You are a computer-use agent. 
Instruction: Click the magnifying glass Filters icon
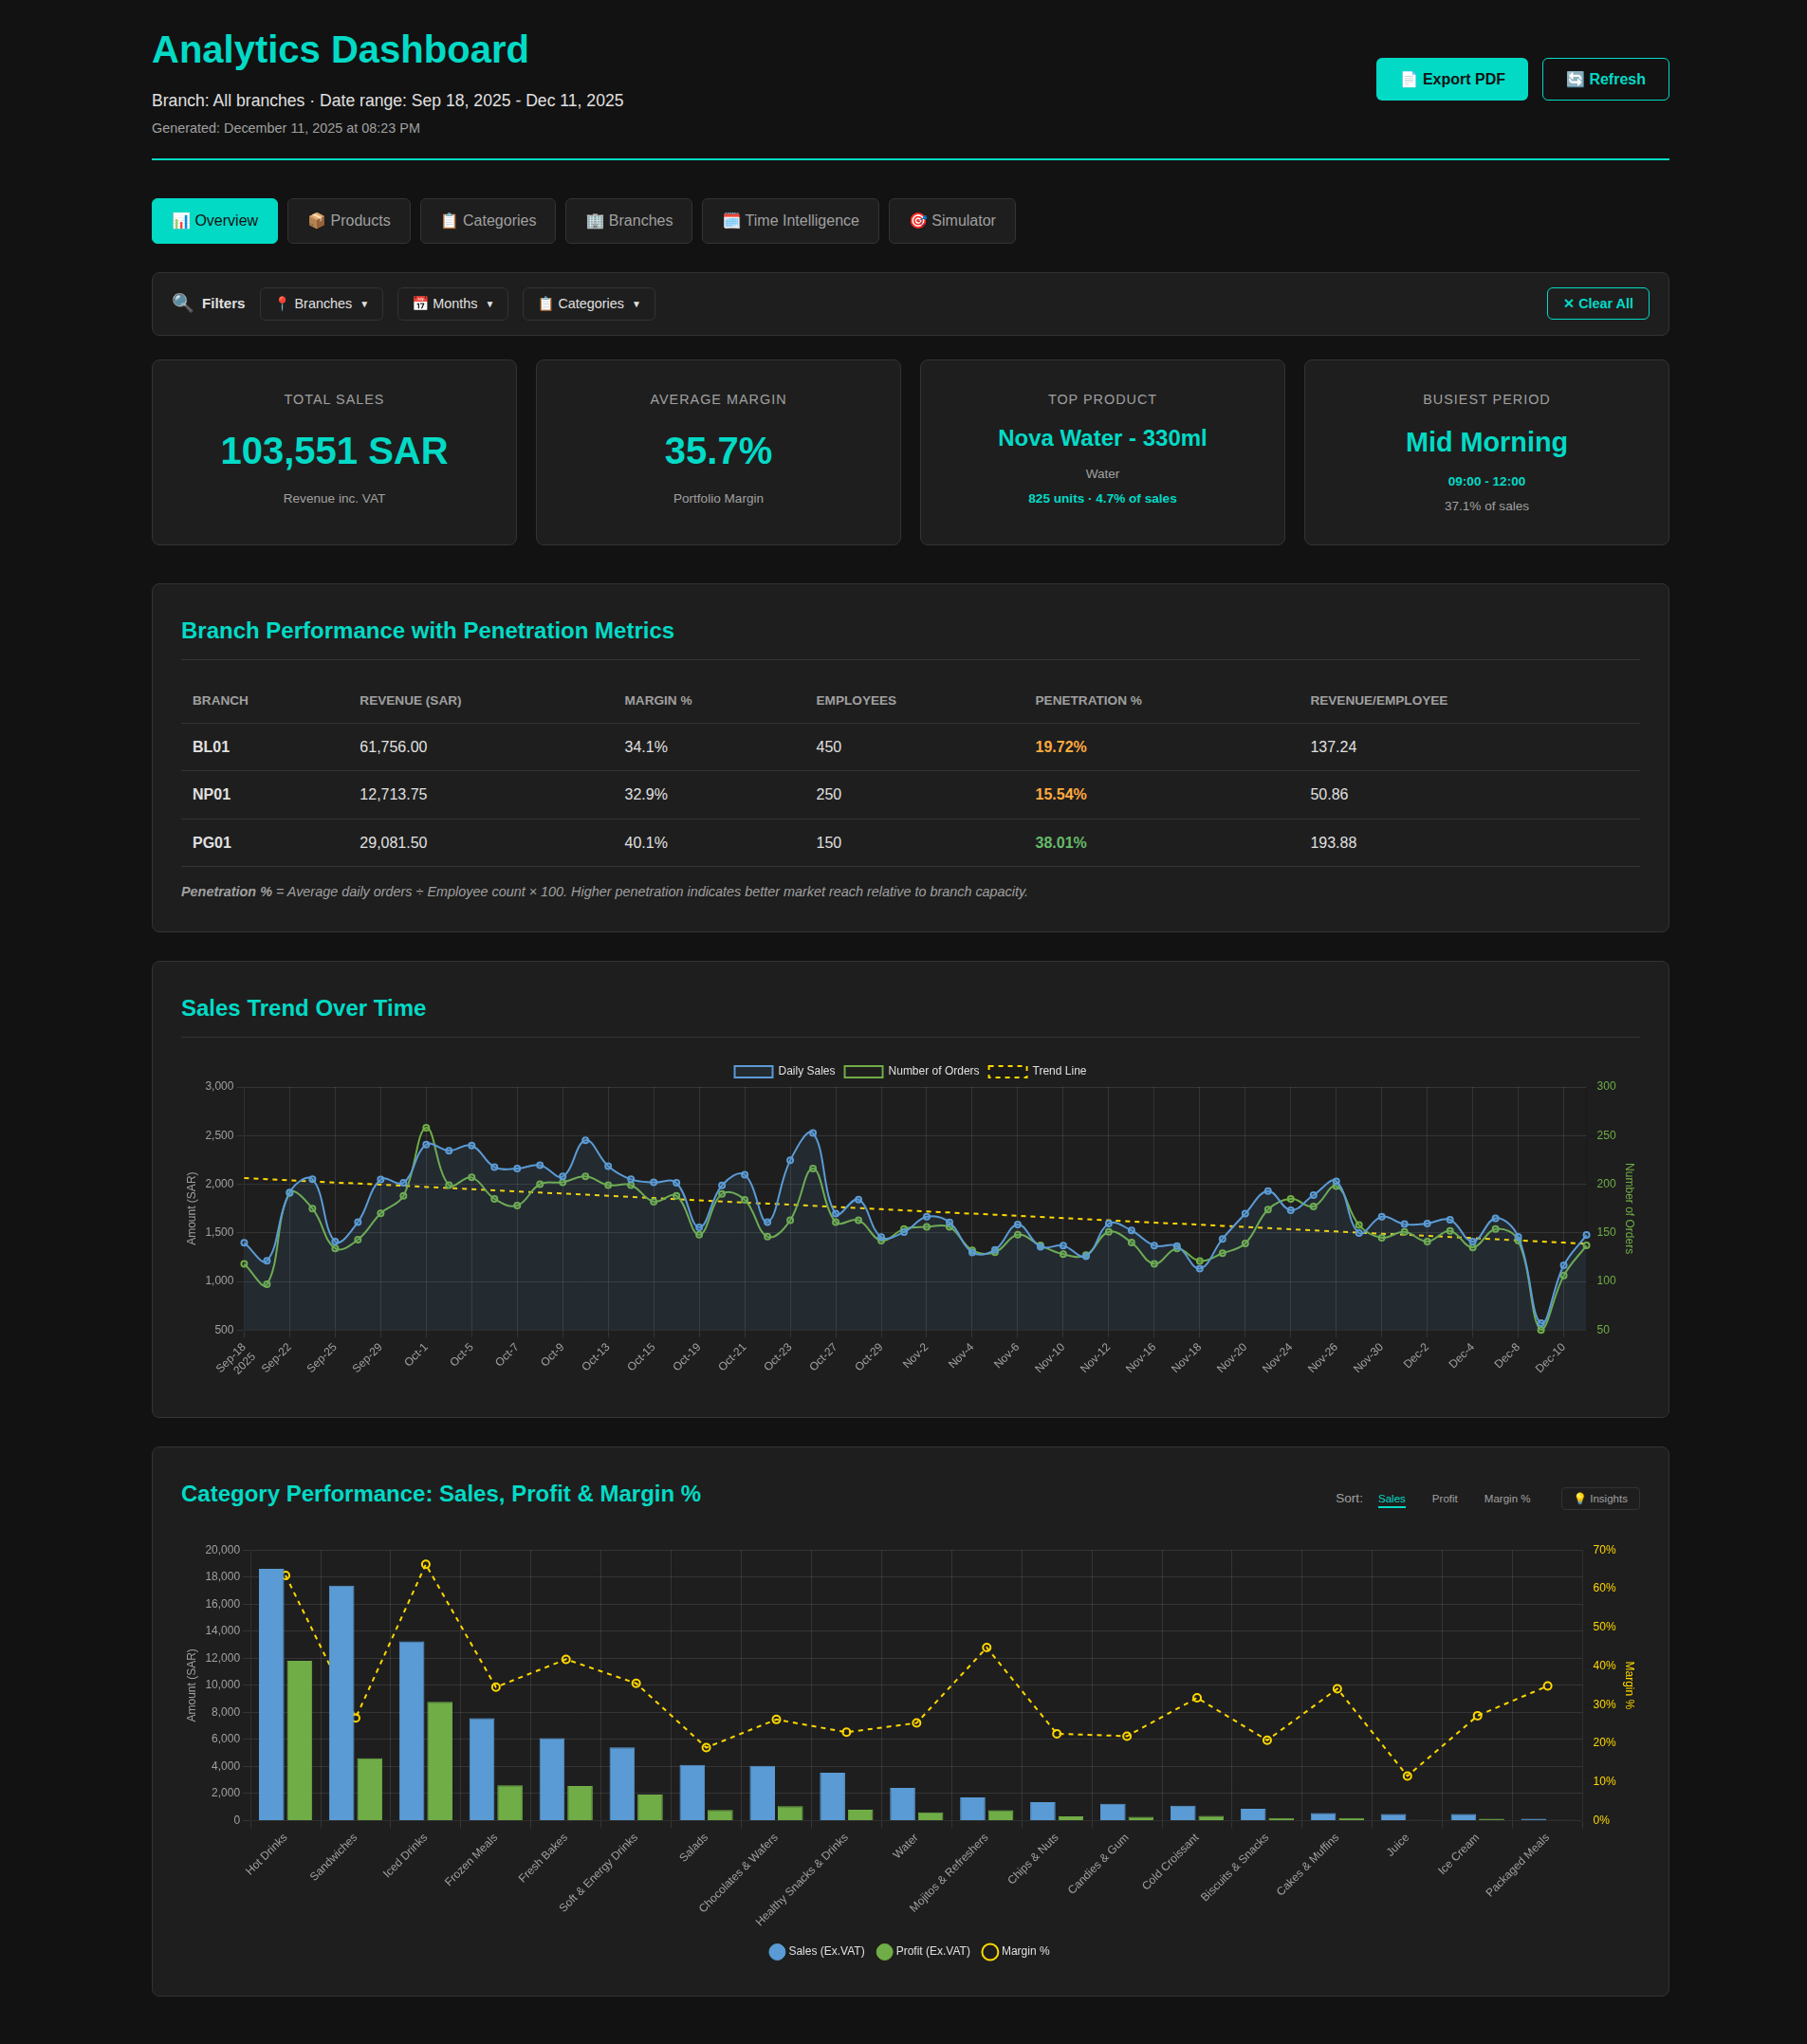tap(182, 303)
